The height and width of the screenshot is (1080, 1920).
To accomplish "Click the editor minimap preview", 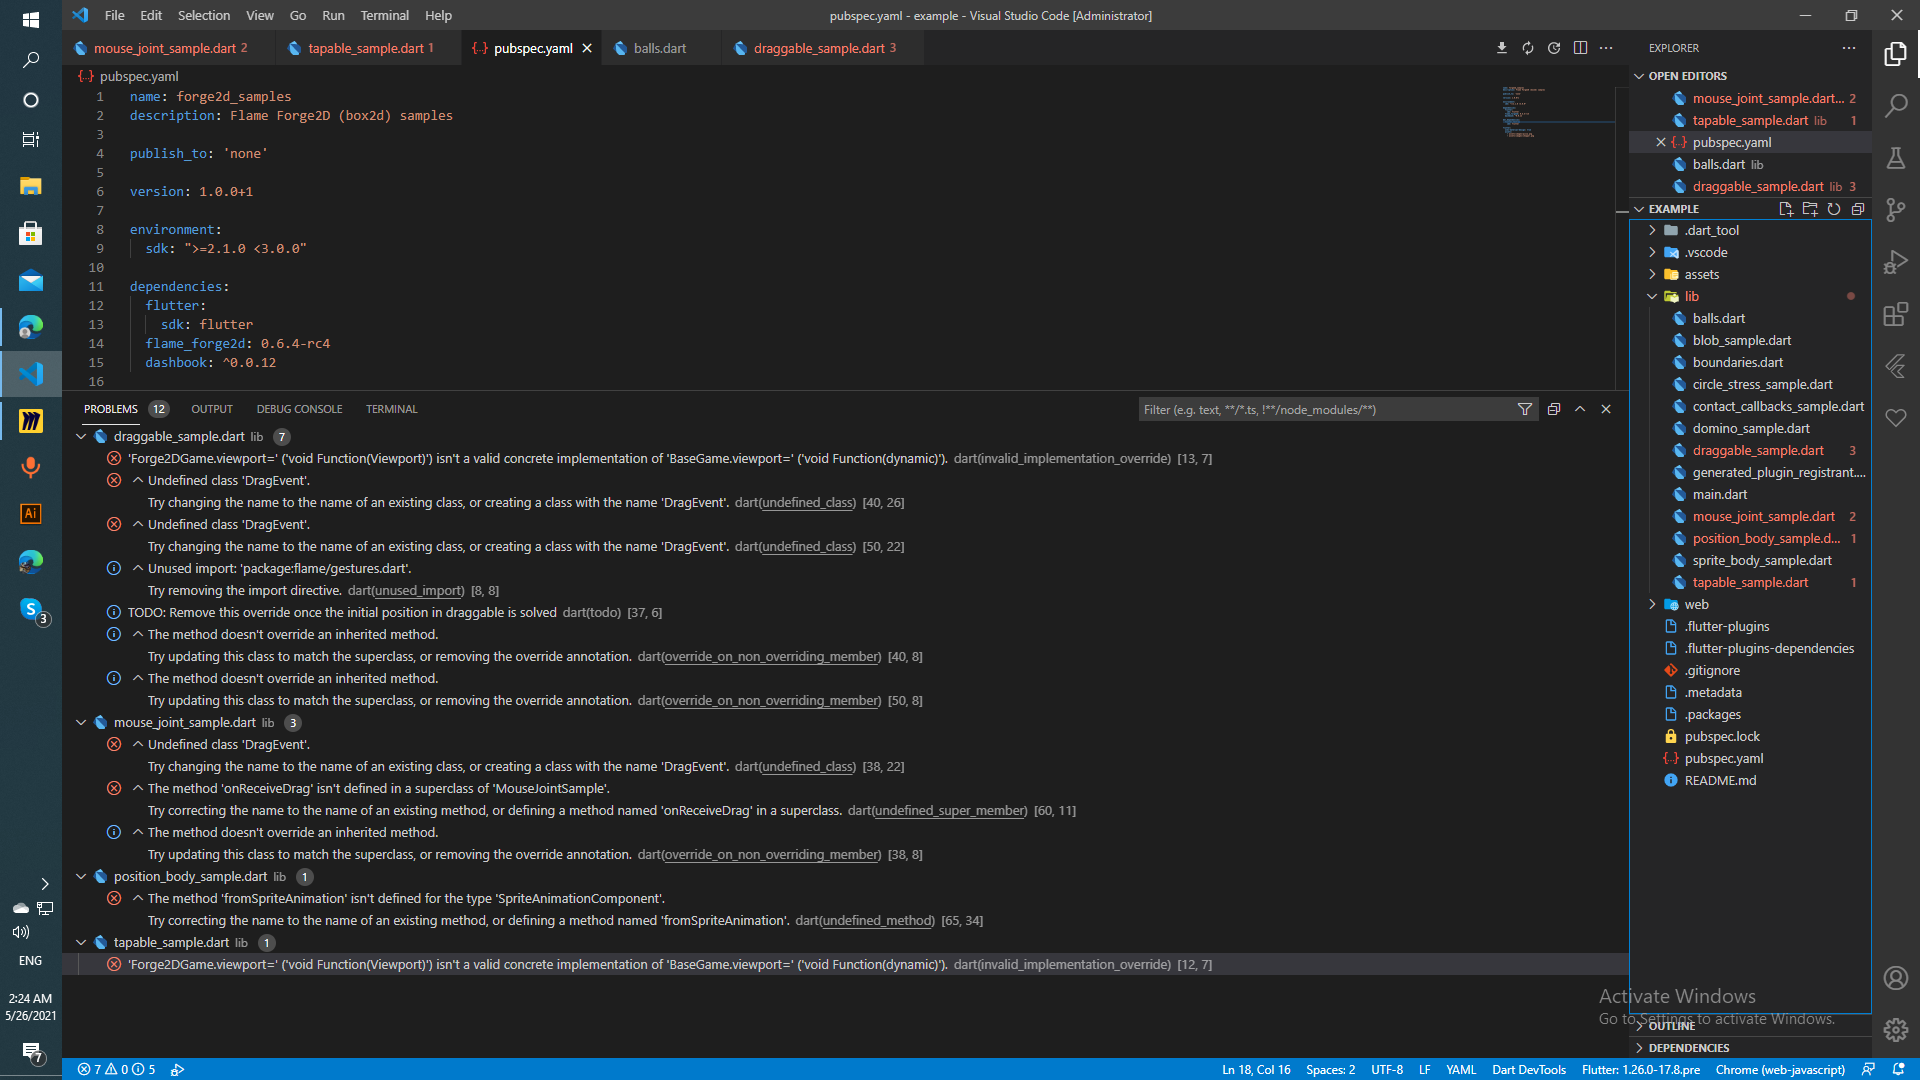I will point(1523,112).
